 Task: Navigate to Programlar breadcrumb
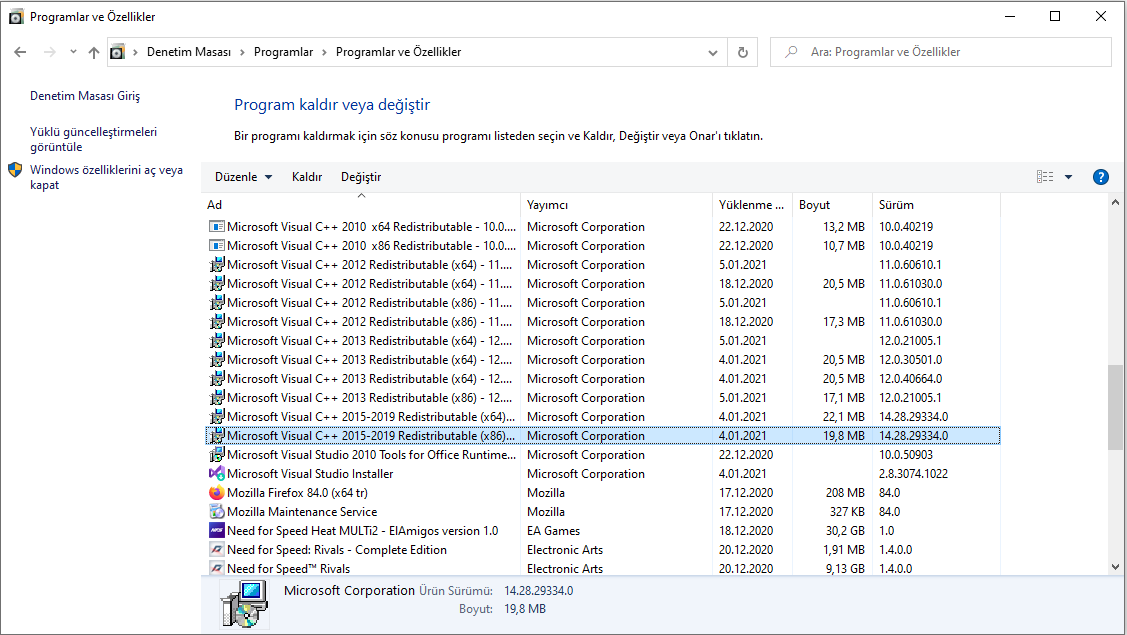tap(284, 52)
